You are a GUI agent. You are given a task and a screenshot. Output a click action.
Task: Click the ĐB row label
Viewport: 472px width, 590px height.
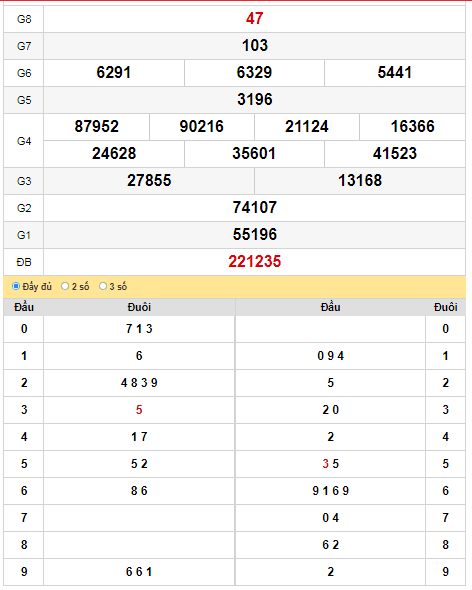point(24,262)
